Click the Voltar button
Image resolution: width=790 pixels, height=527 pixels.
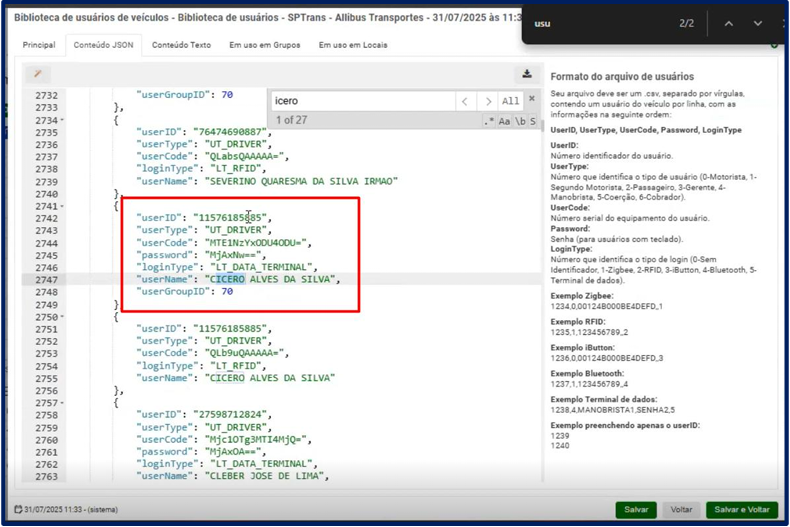coord(681,510)
